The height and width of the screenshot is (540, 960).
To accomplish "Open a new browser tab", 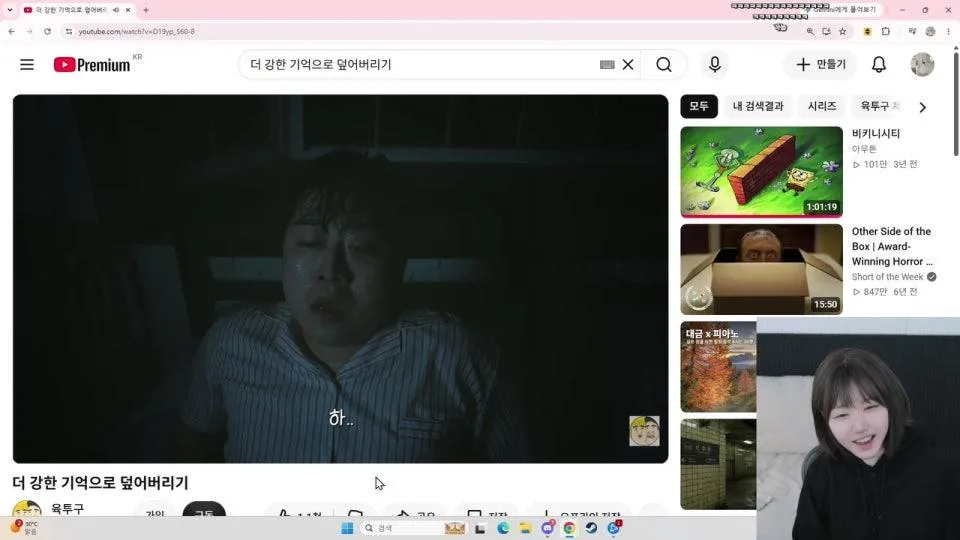I will coord(146,10).
